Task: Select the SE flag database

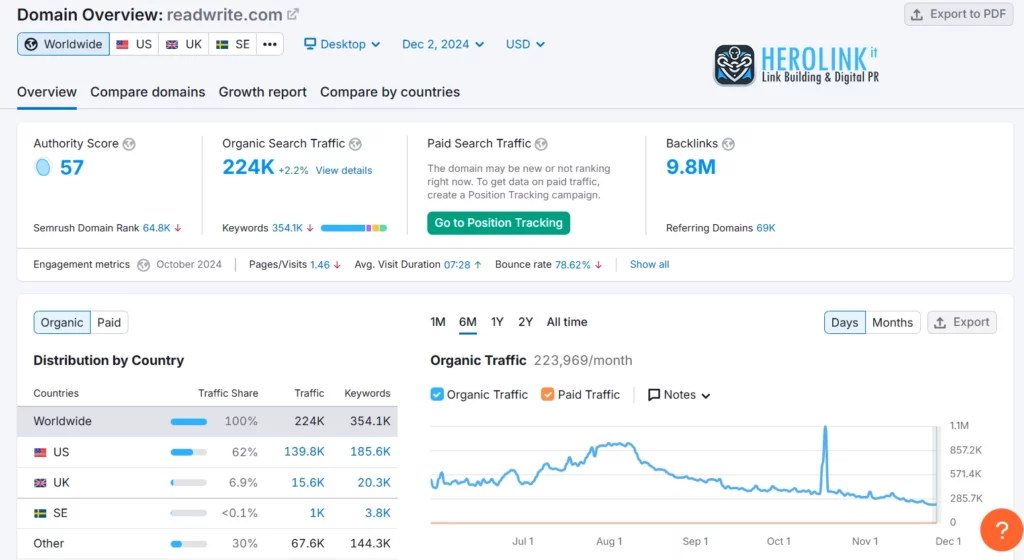Action: click(x=232, y=44)
